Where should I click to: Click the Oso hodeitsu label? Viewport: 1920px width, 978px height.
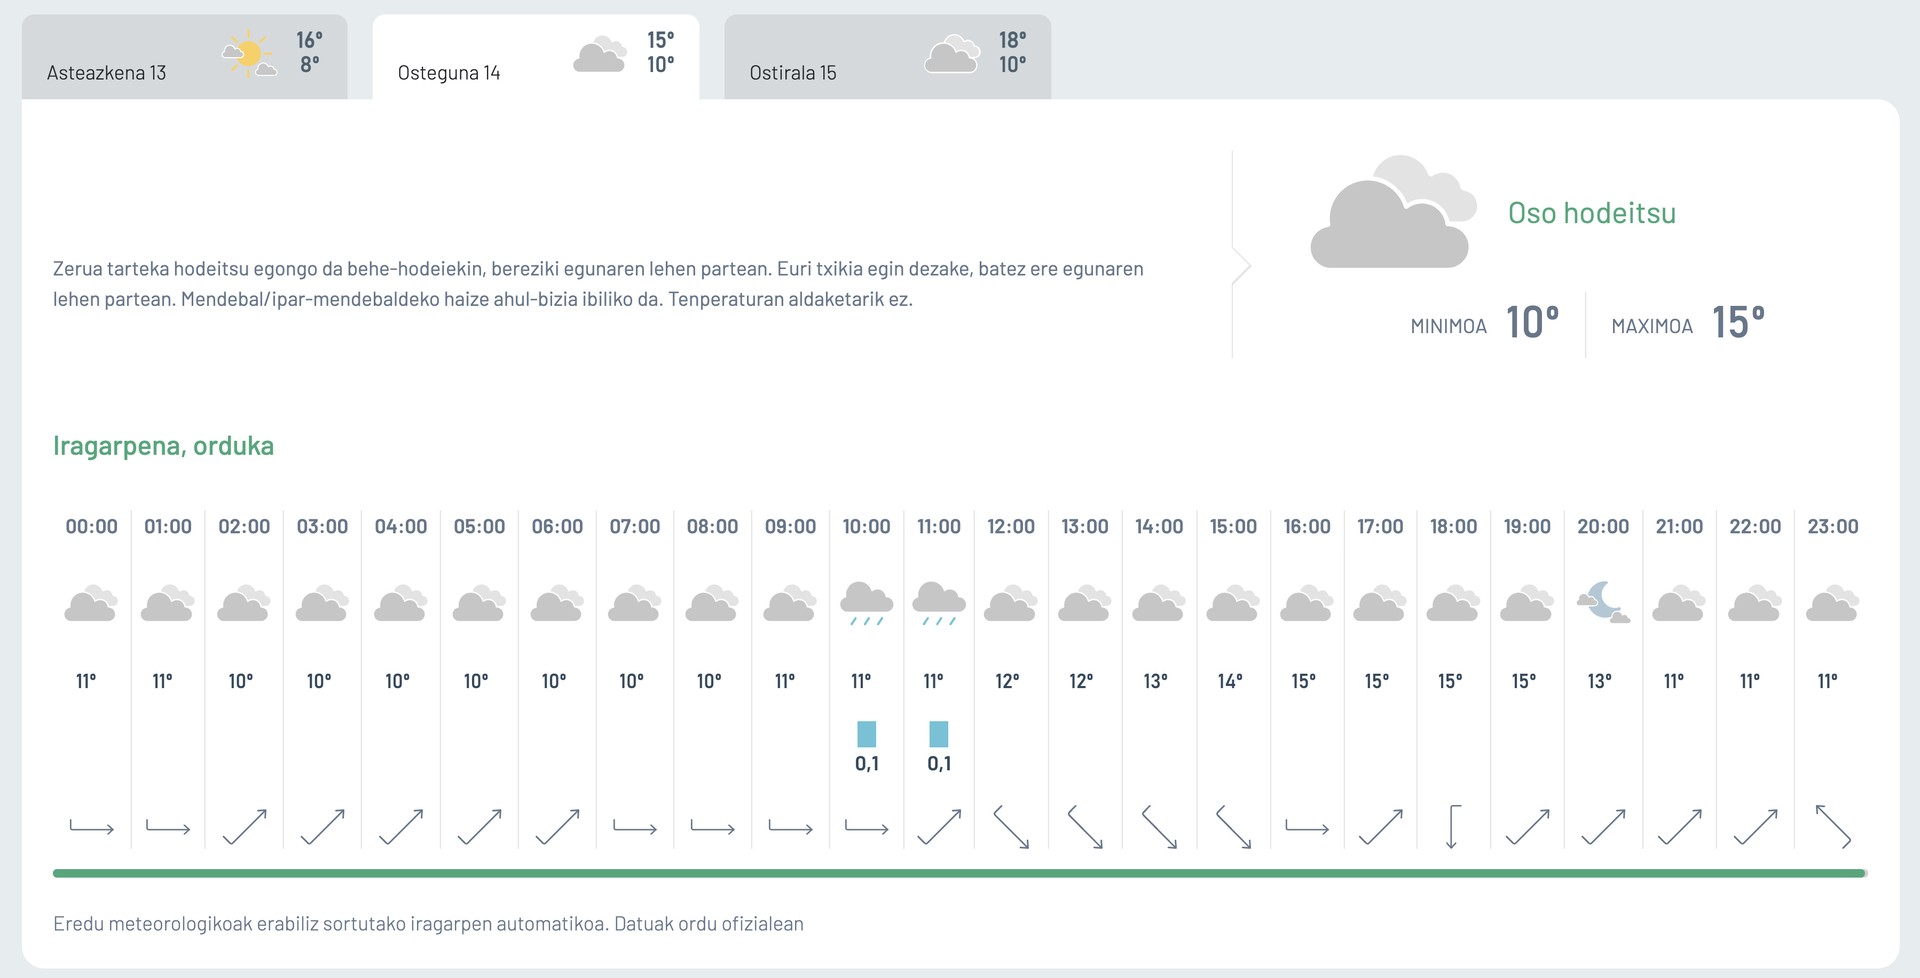tap(1592, 213)
